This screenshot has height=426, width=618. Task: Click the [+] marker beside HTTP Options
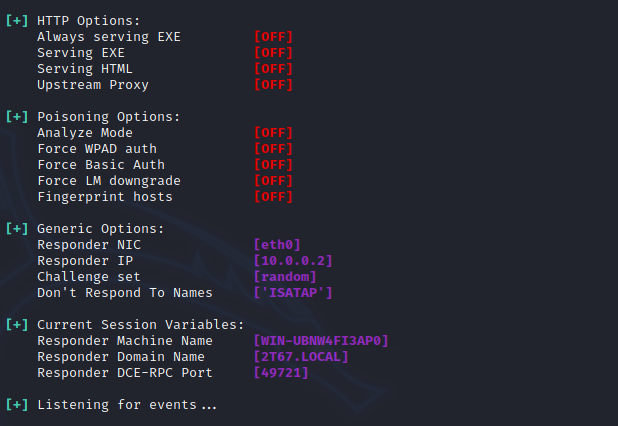(x=16, y=20)
